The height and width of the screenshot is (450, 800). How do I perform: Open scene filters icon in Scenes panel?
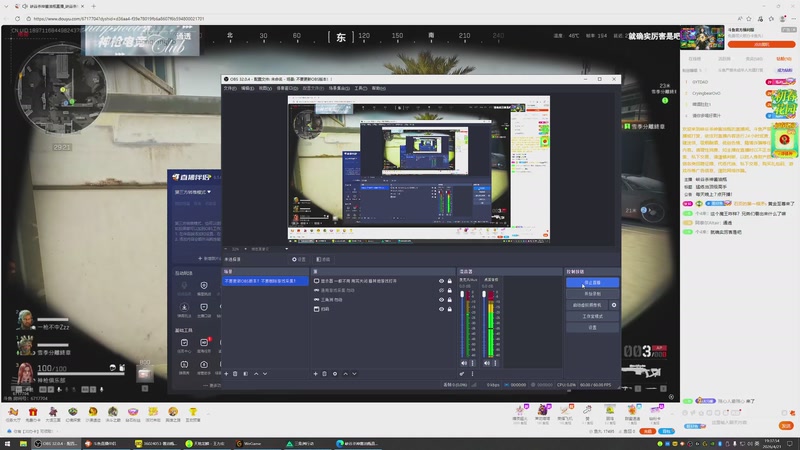tap(245, 374)
